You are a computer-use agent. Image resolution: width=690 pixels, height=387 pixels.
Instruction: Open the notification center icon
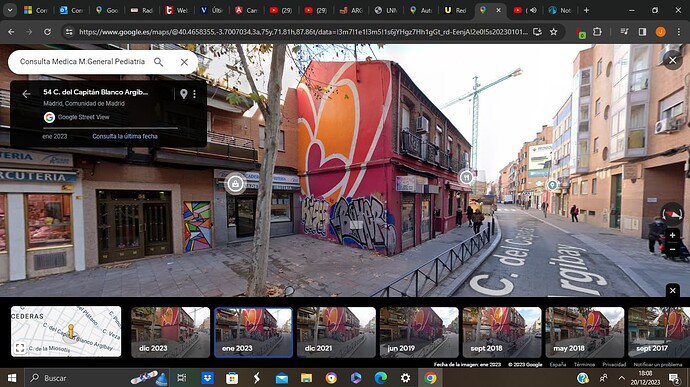click(x=674, y=378)
